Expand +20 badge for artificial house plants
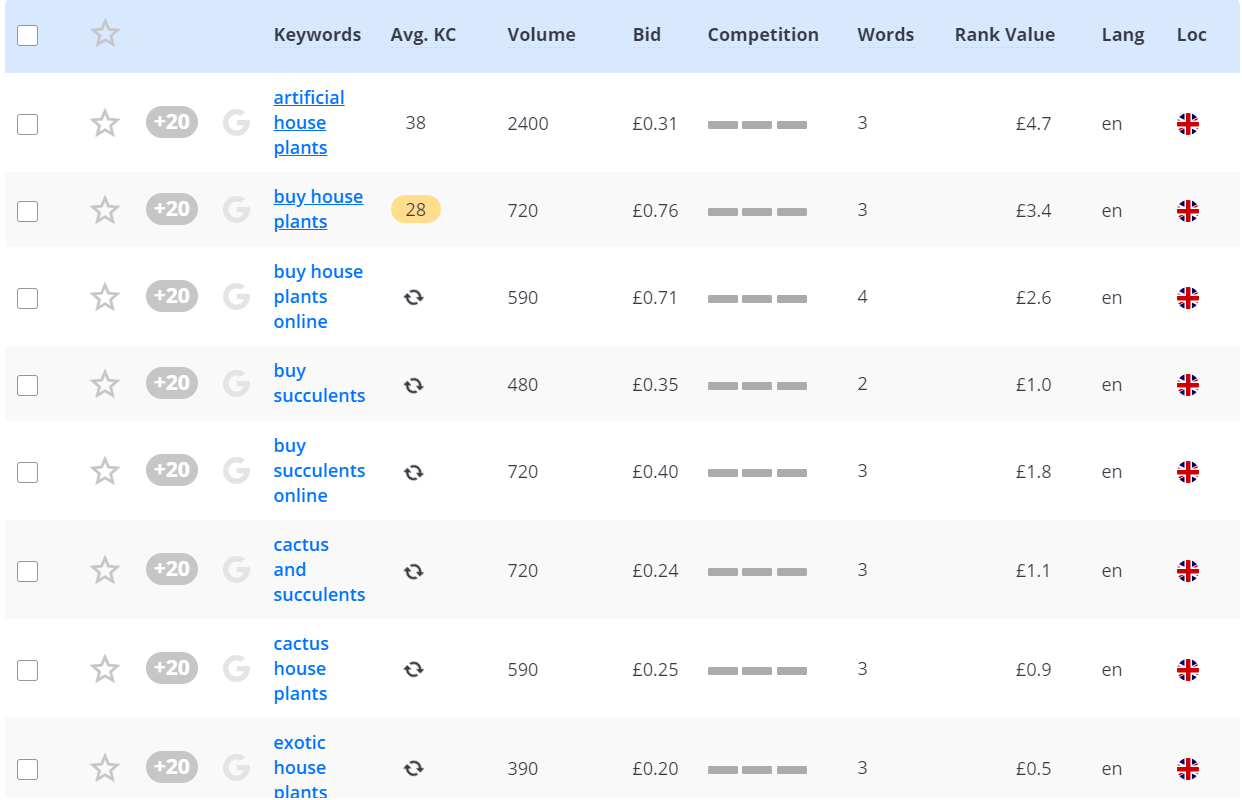Viewport: 1242px width, 800px height. 172,123
